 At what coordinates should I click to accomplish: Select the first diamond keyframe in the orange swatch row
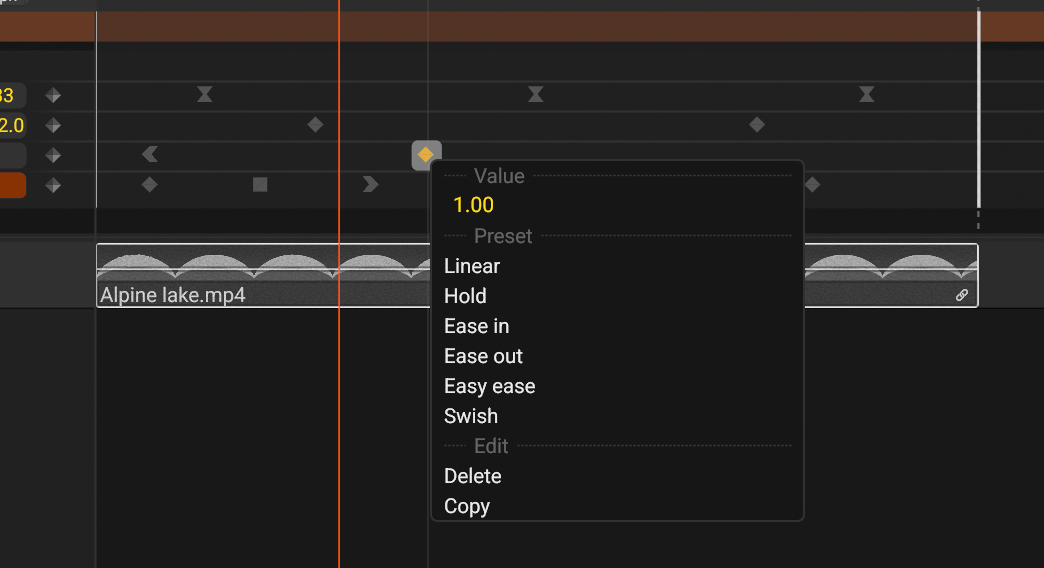tap(150, 184)
